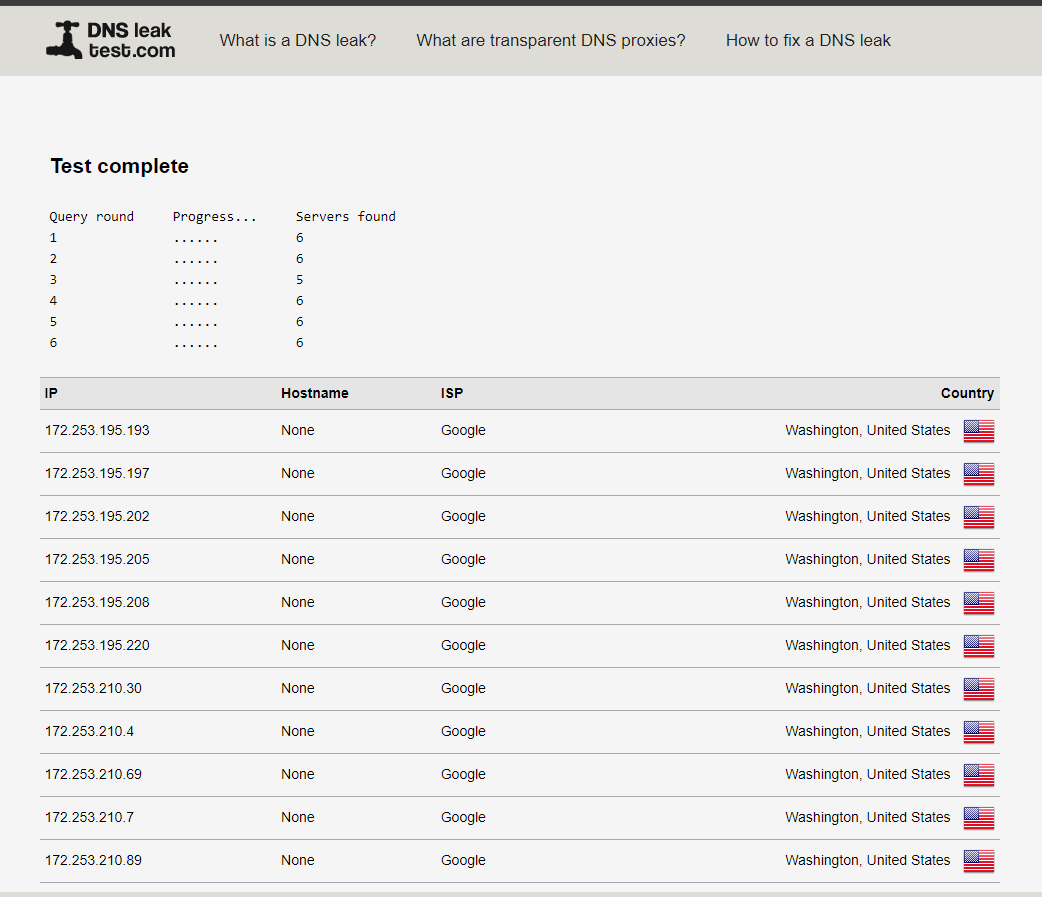Click US flag in 172.253.195.205 row
This screenshot has width=1042, height=897.
[979, 560]
